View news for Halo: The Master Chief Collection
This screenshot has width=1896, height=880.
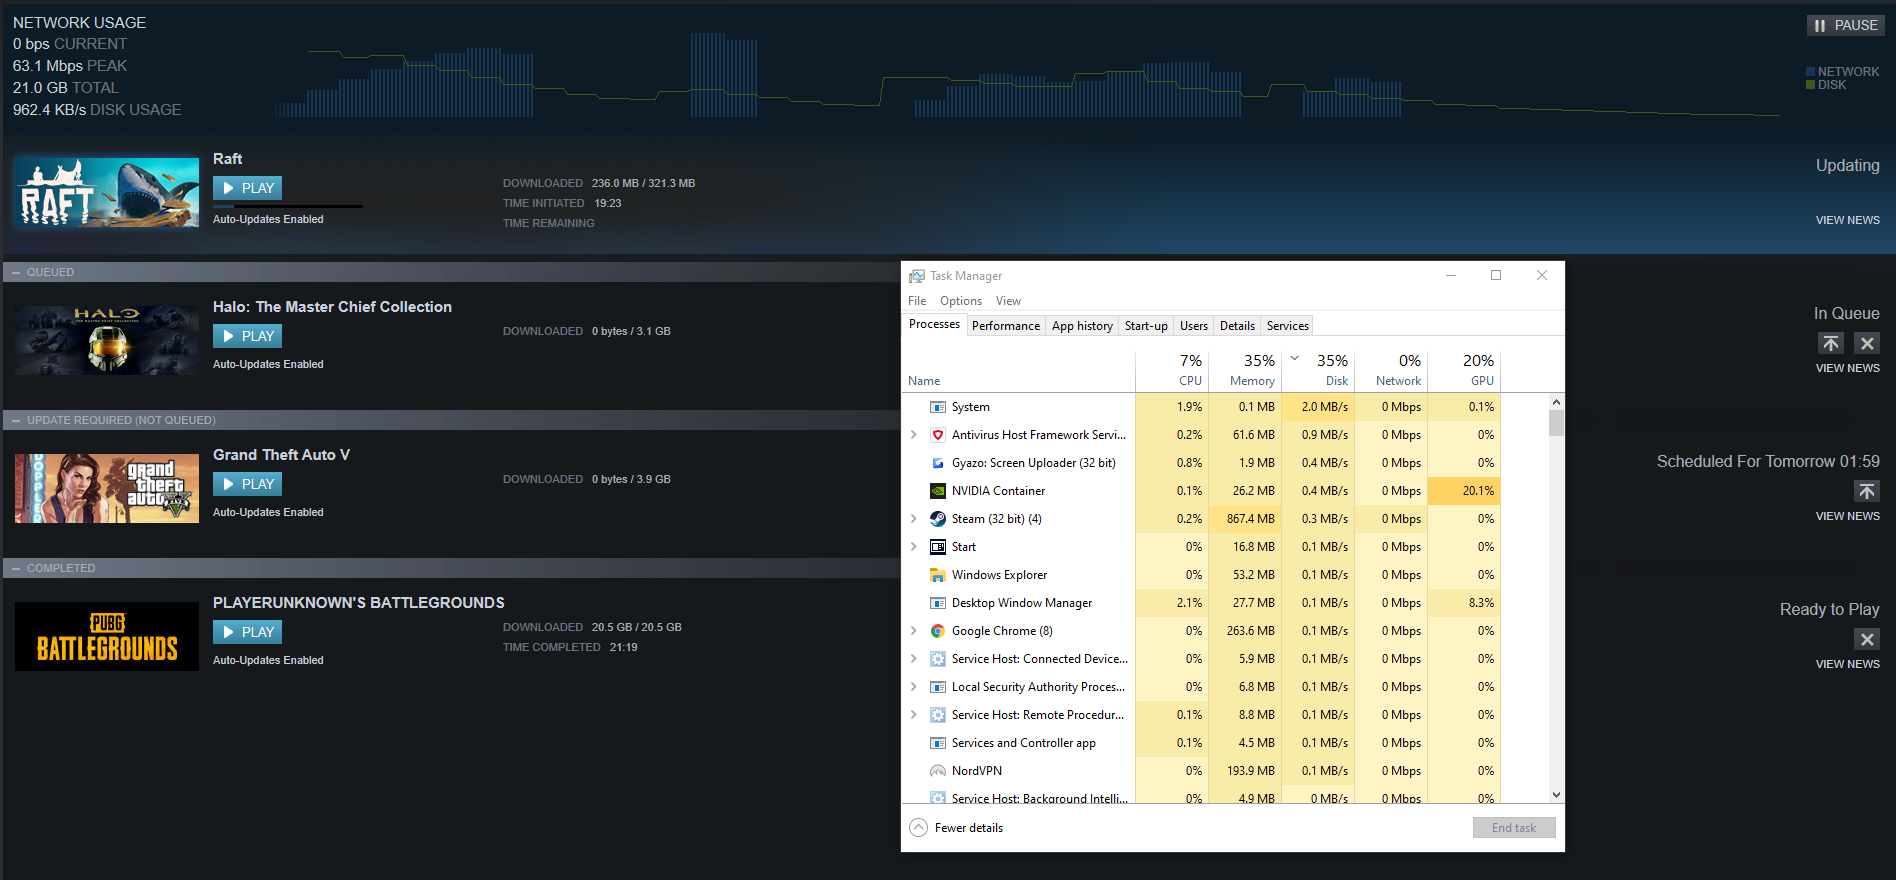click(x=1848, y=368)
